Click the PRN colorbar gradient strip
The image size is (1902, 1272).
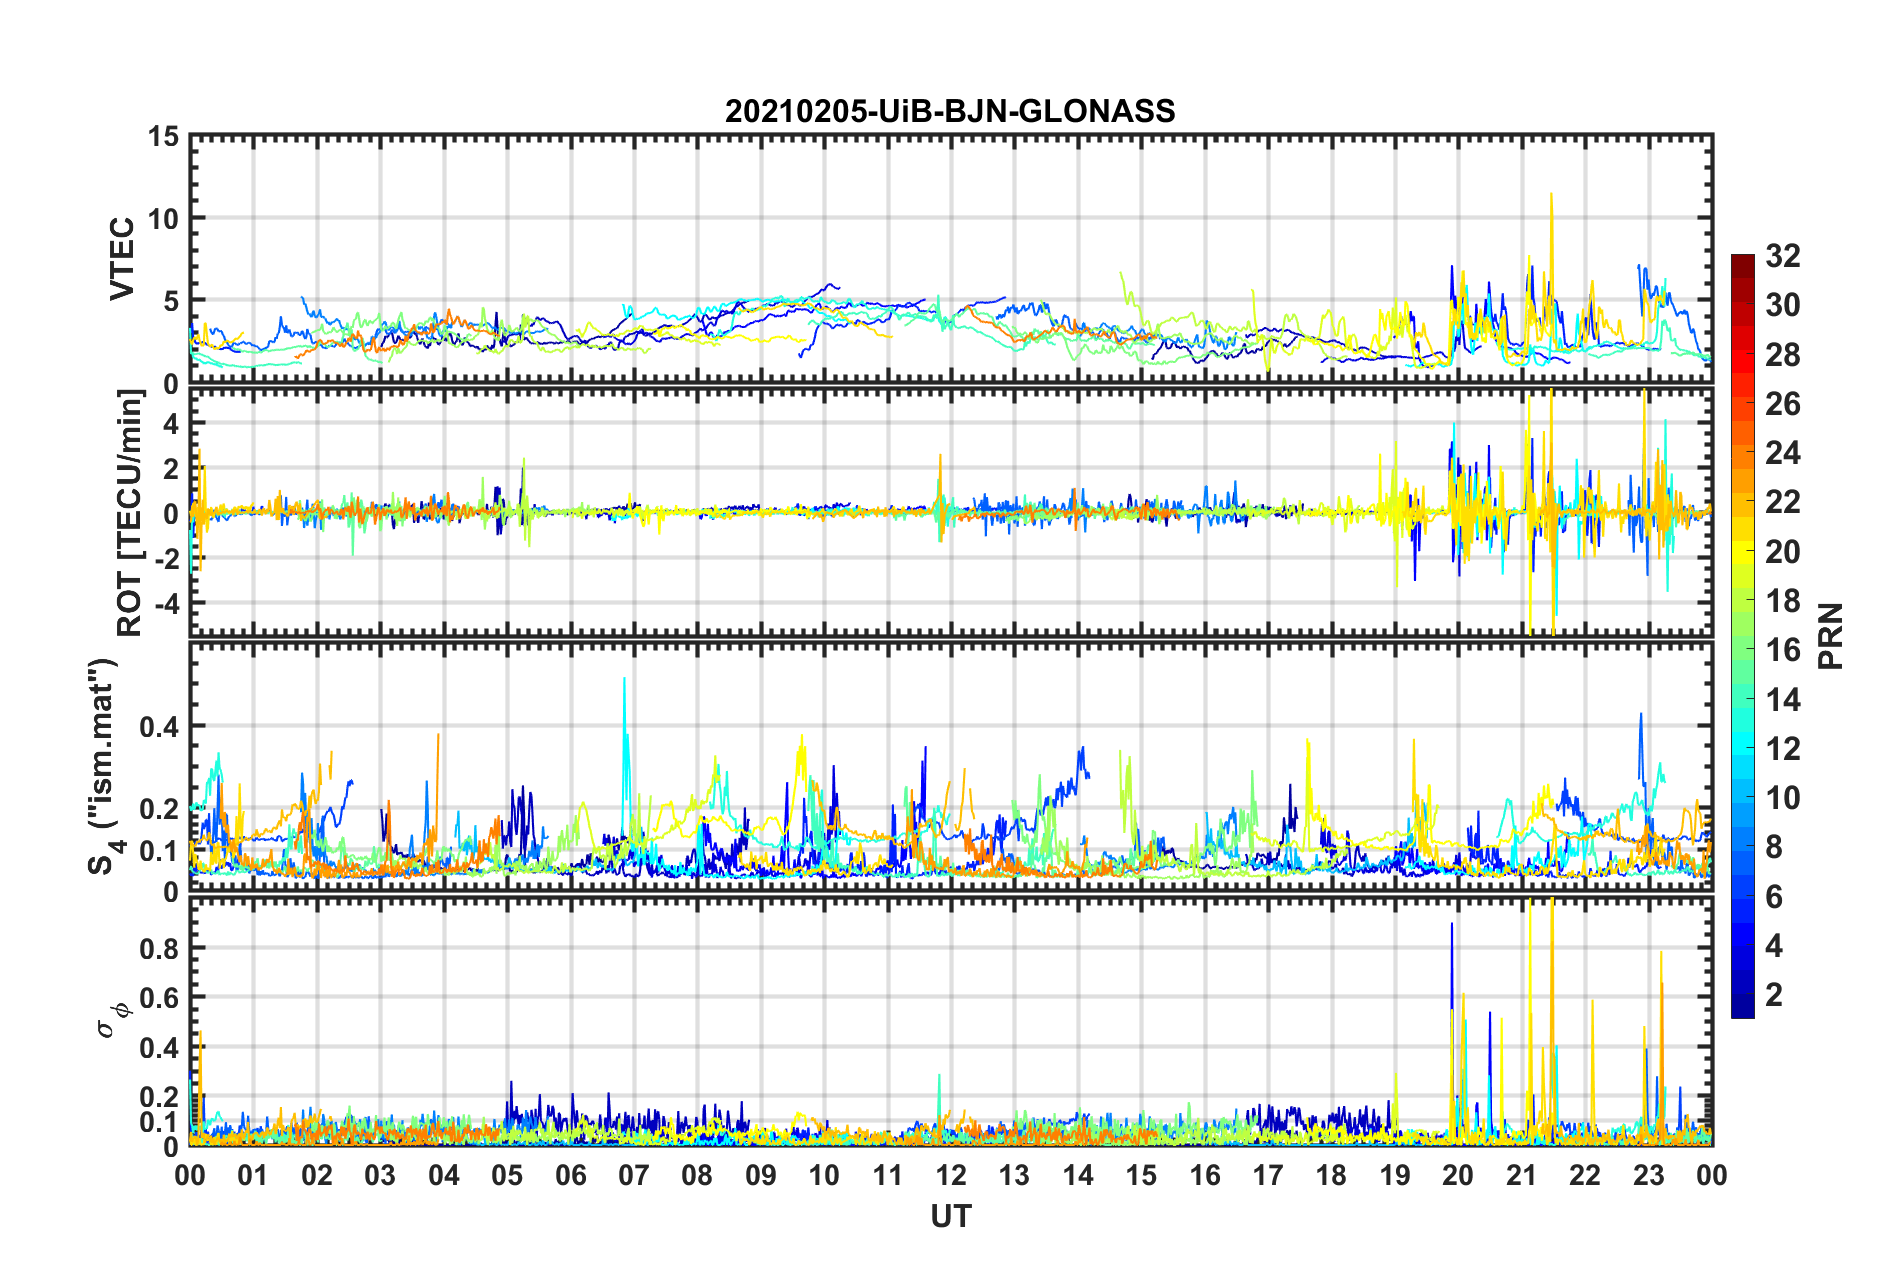[x=1743, y=636]
